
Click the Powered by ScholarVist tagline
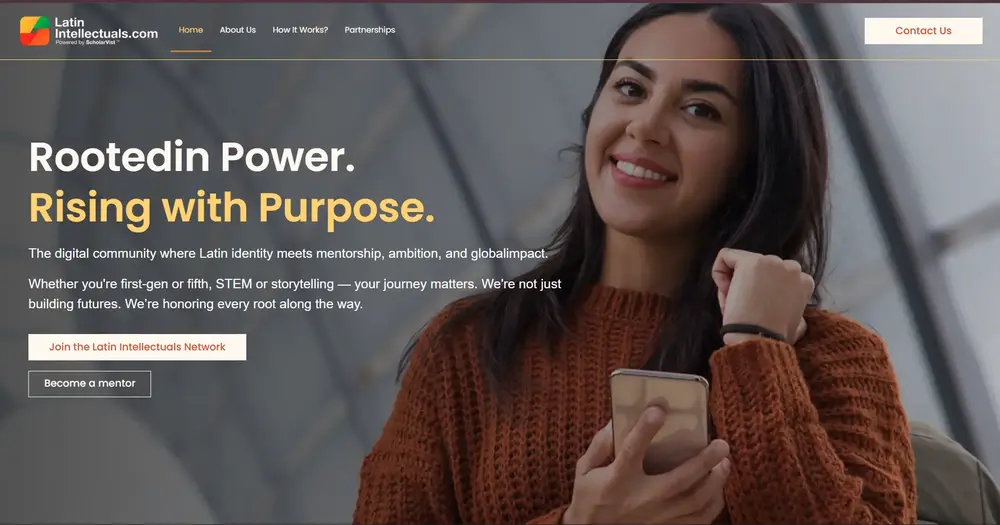click(x=87, y=43)
